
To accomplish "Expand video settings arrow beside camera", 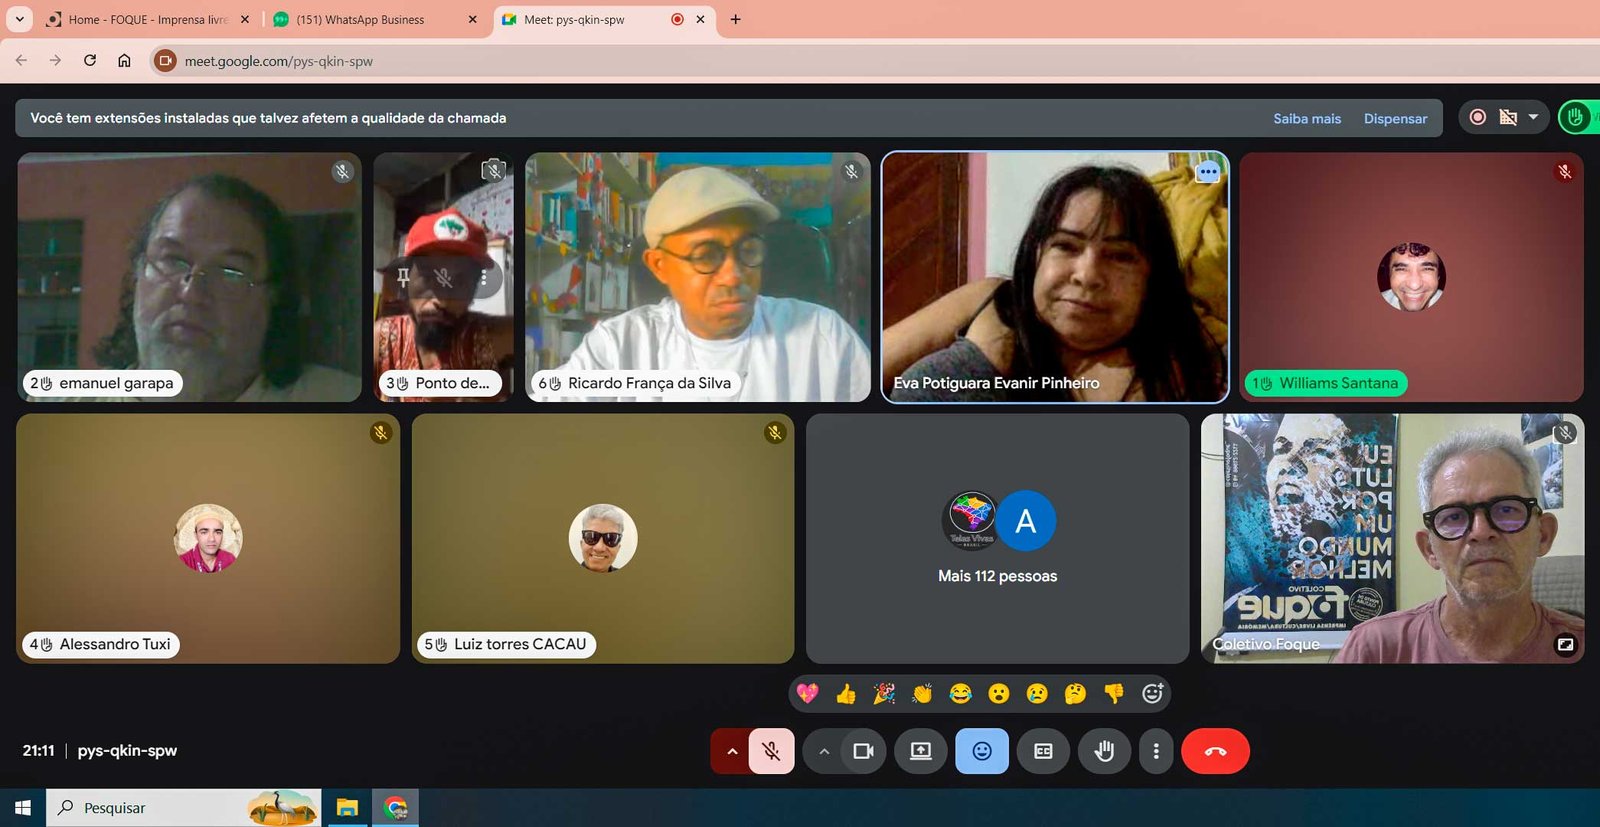I will point(824,751).
